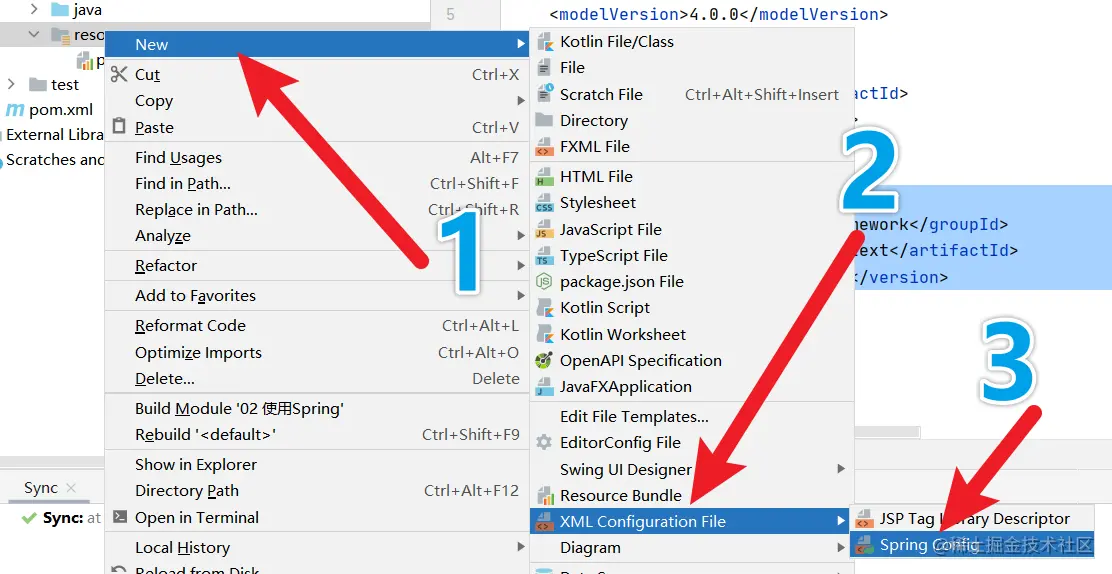Click the package.json File icon

tap(544, 282)
